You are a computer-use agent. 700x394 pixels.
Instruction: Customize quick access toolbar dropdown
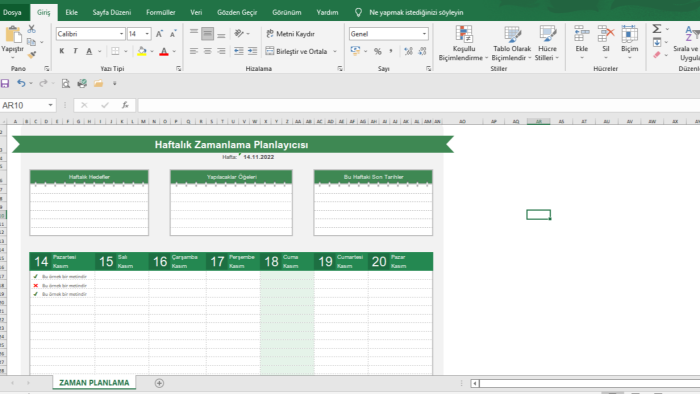pyautogui.click(x=115, y=83)
